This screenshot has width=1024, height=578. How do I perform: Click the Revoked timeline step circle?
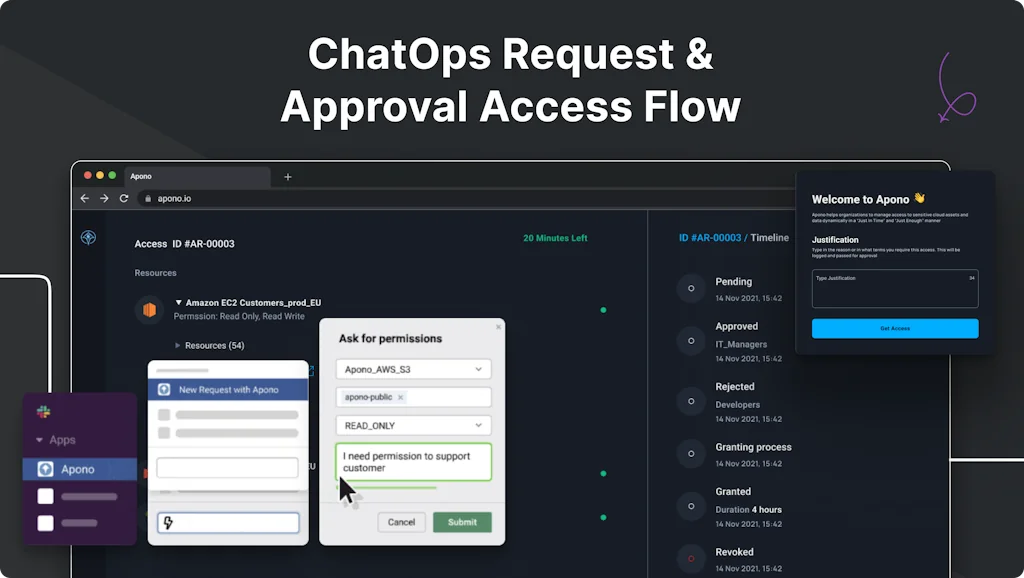691,558
